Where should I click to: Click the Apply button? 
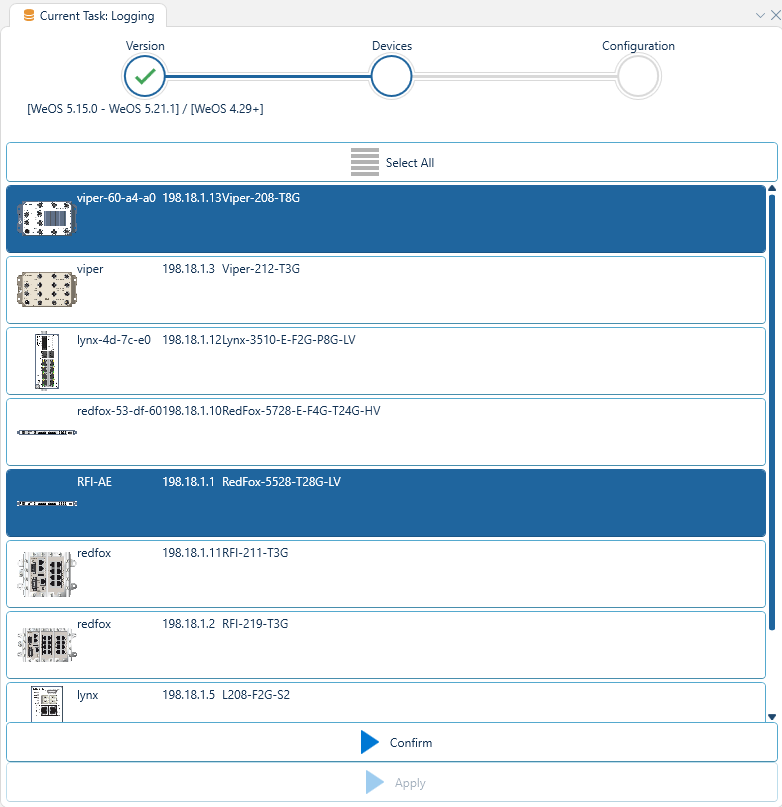tap(392, 782)
